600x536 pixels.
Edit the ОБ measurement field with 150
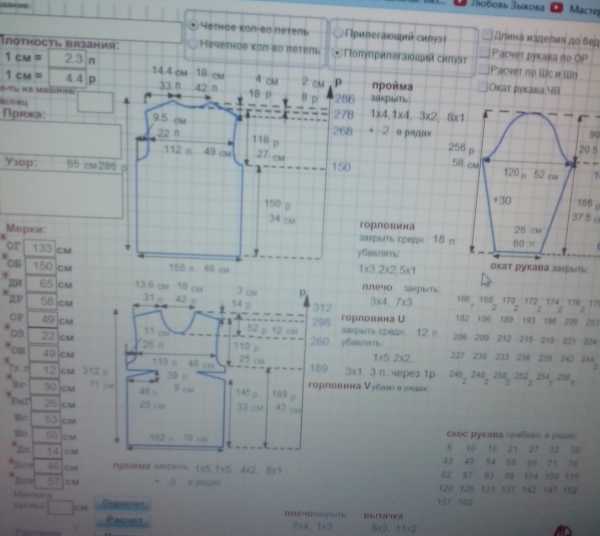(40, 266)
